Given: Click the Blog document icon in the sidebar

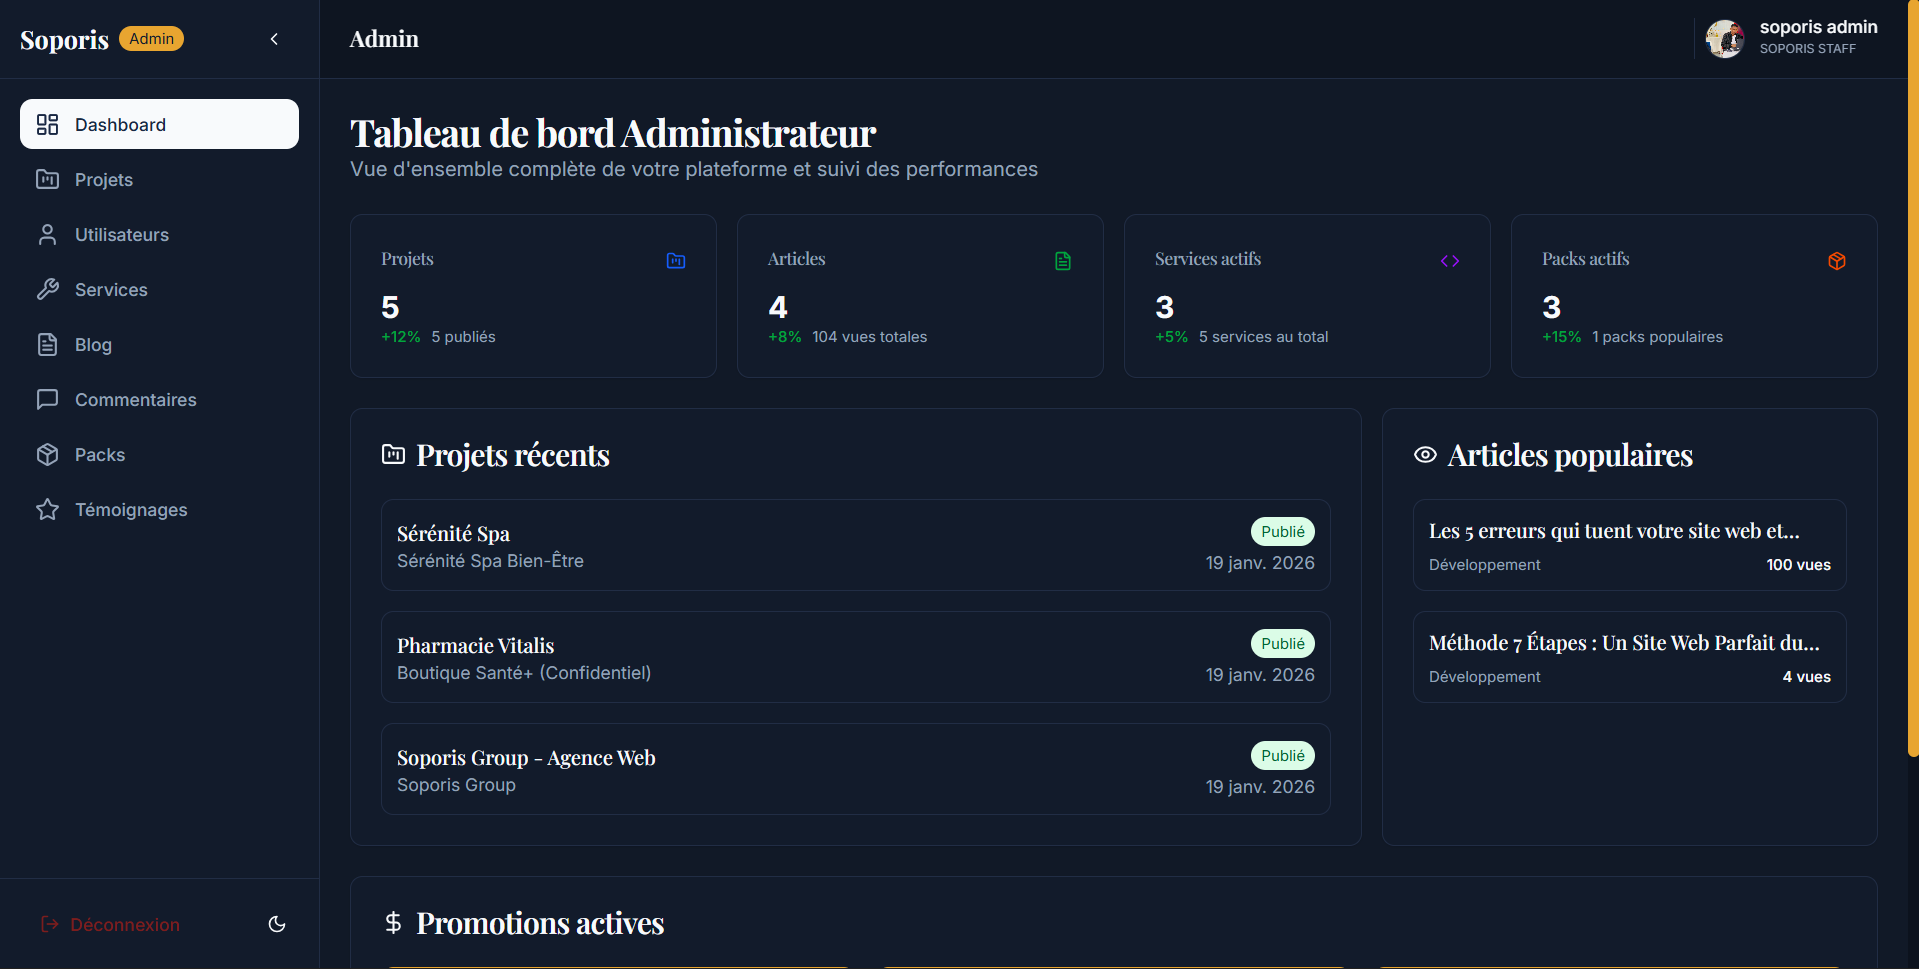Looking at the screenshot, I should tap(47, 345).
